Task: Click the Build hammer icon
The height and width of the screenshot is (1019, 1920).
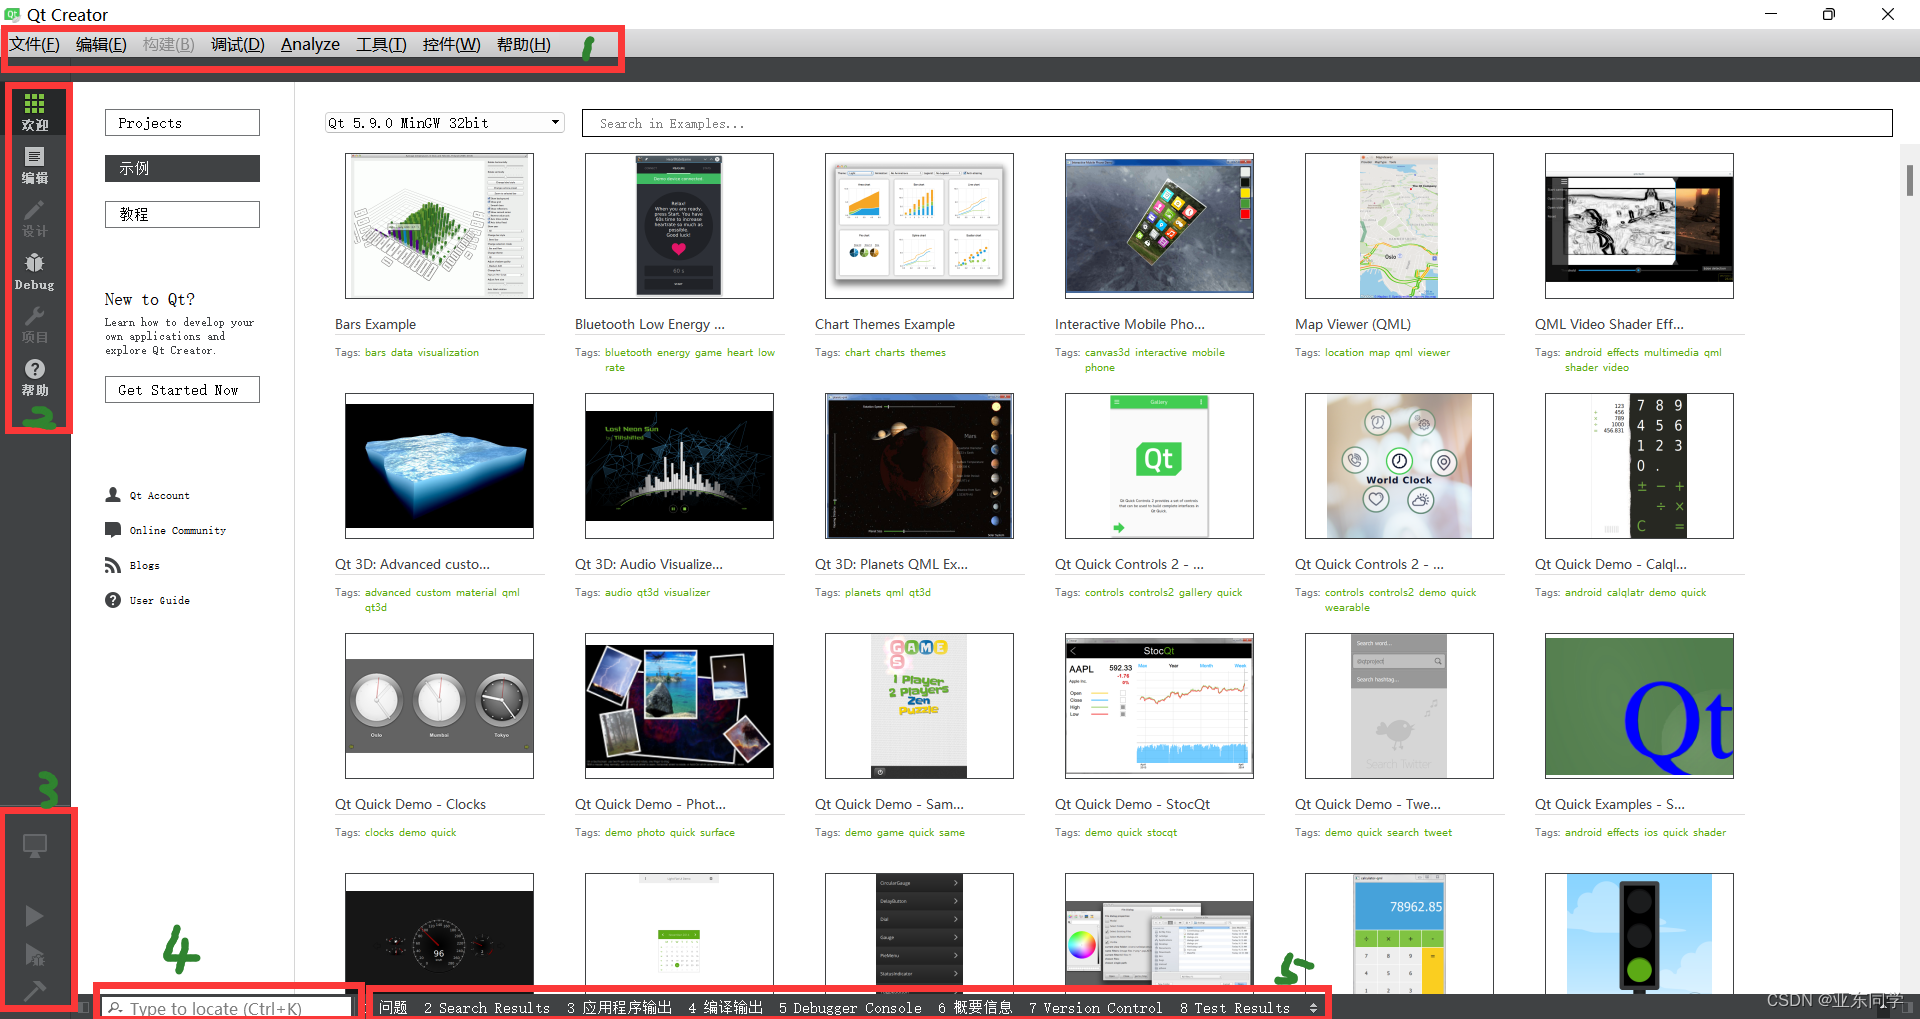Action: pyautogui.click(x=34, y=990)
